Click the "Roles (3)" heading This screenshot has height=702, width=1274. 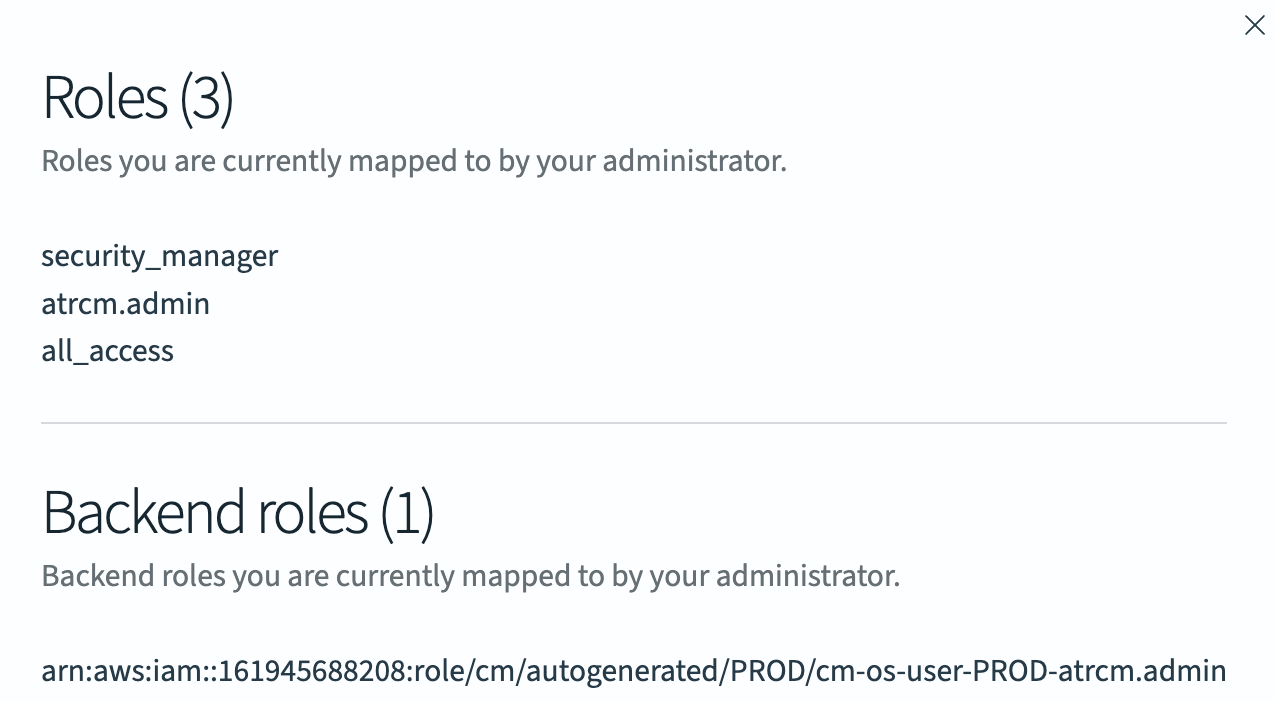pos(138,98)
